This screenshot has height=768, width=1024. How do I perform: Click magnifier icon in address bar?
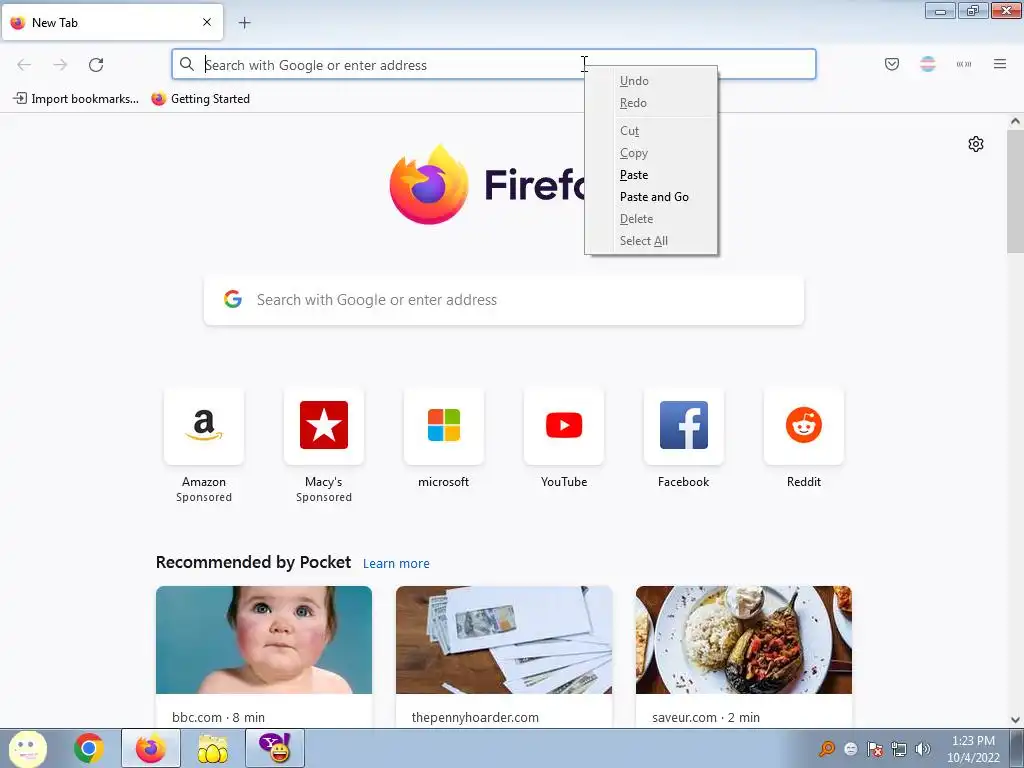point(187,64)
